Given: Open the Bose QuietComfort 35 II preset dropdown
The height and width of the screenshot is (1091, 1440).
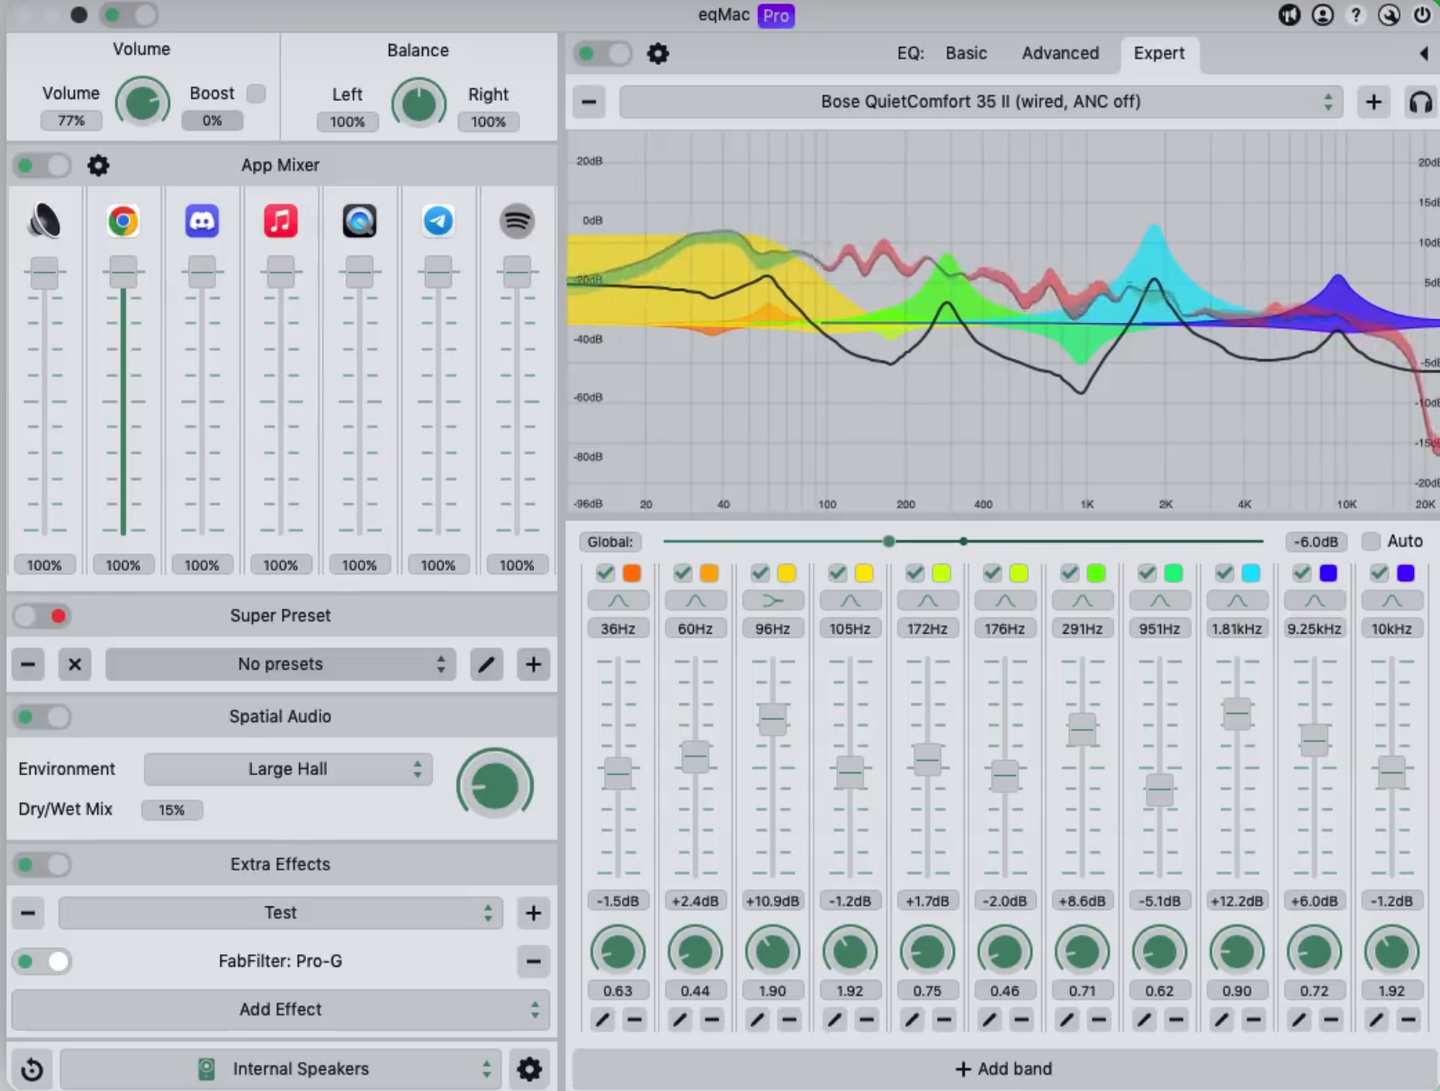Looking at the screenshot, I should pyautogui.click(x=980, y=102).
